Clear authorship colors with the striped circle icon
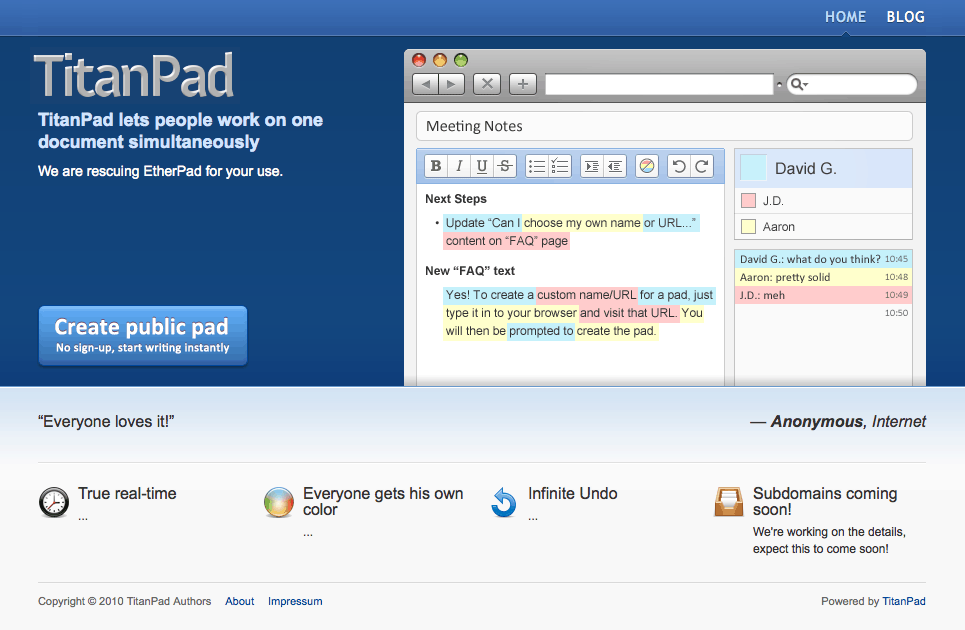 647,167
